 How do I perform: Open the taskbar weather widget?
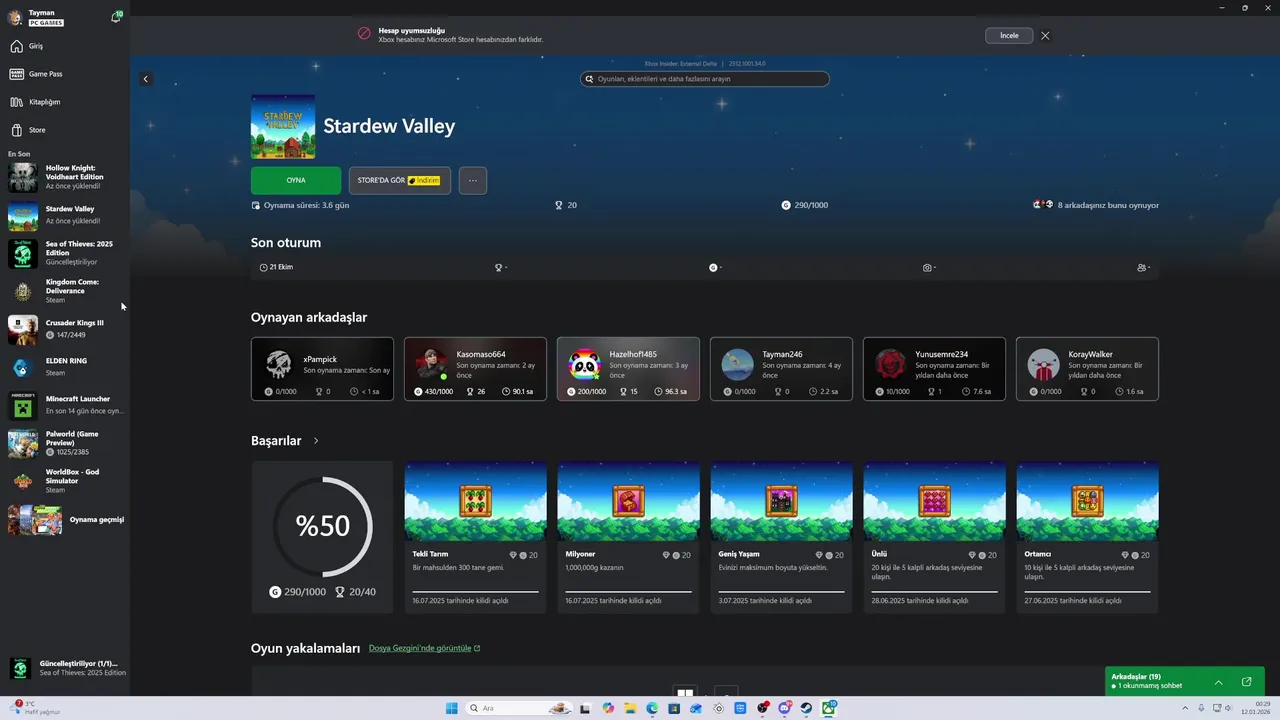coord(35,708)
